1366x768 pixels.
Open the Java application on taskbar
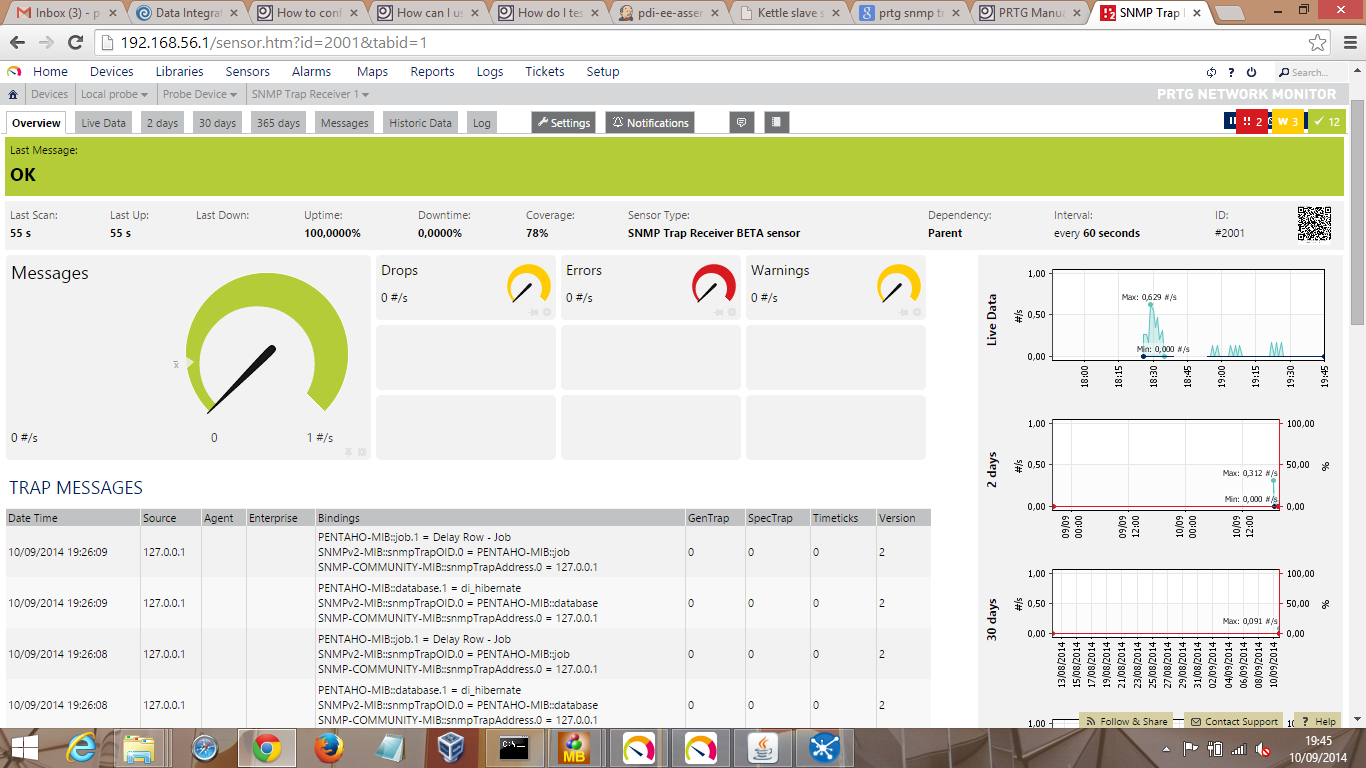[763, 748]
